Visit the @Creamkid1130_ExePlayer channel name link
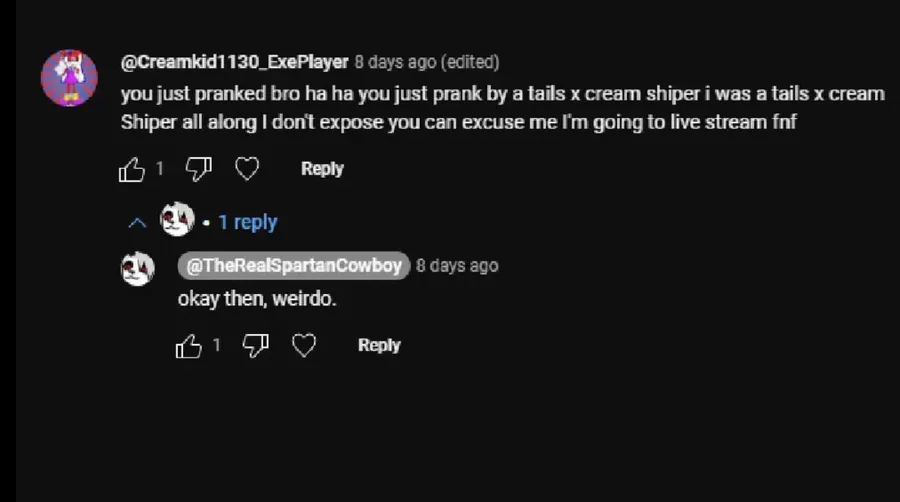The image size is (900, 502). [x=234, y=62]
